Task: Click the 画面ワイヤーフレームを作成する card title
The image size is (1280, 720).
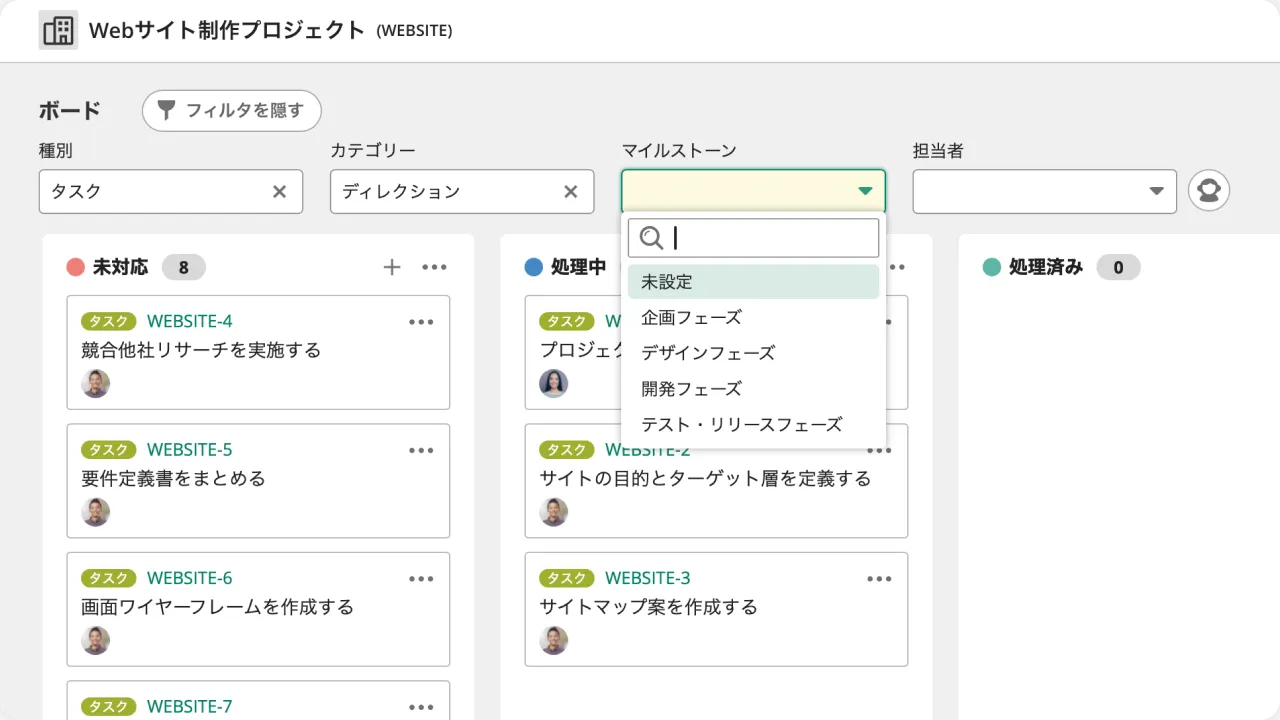Action: click(x=218, y=607)
